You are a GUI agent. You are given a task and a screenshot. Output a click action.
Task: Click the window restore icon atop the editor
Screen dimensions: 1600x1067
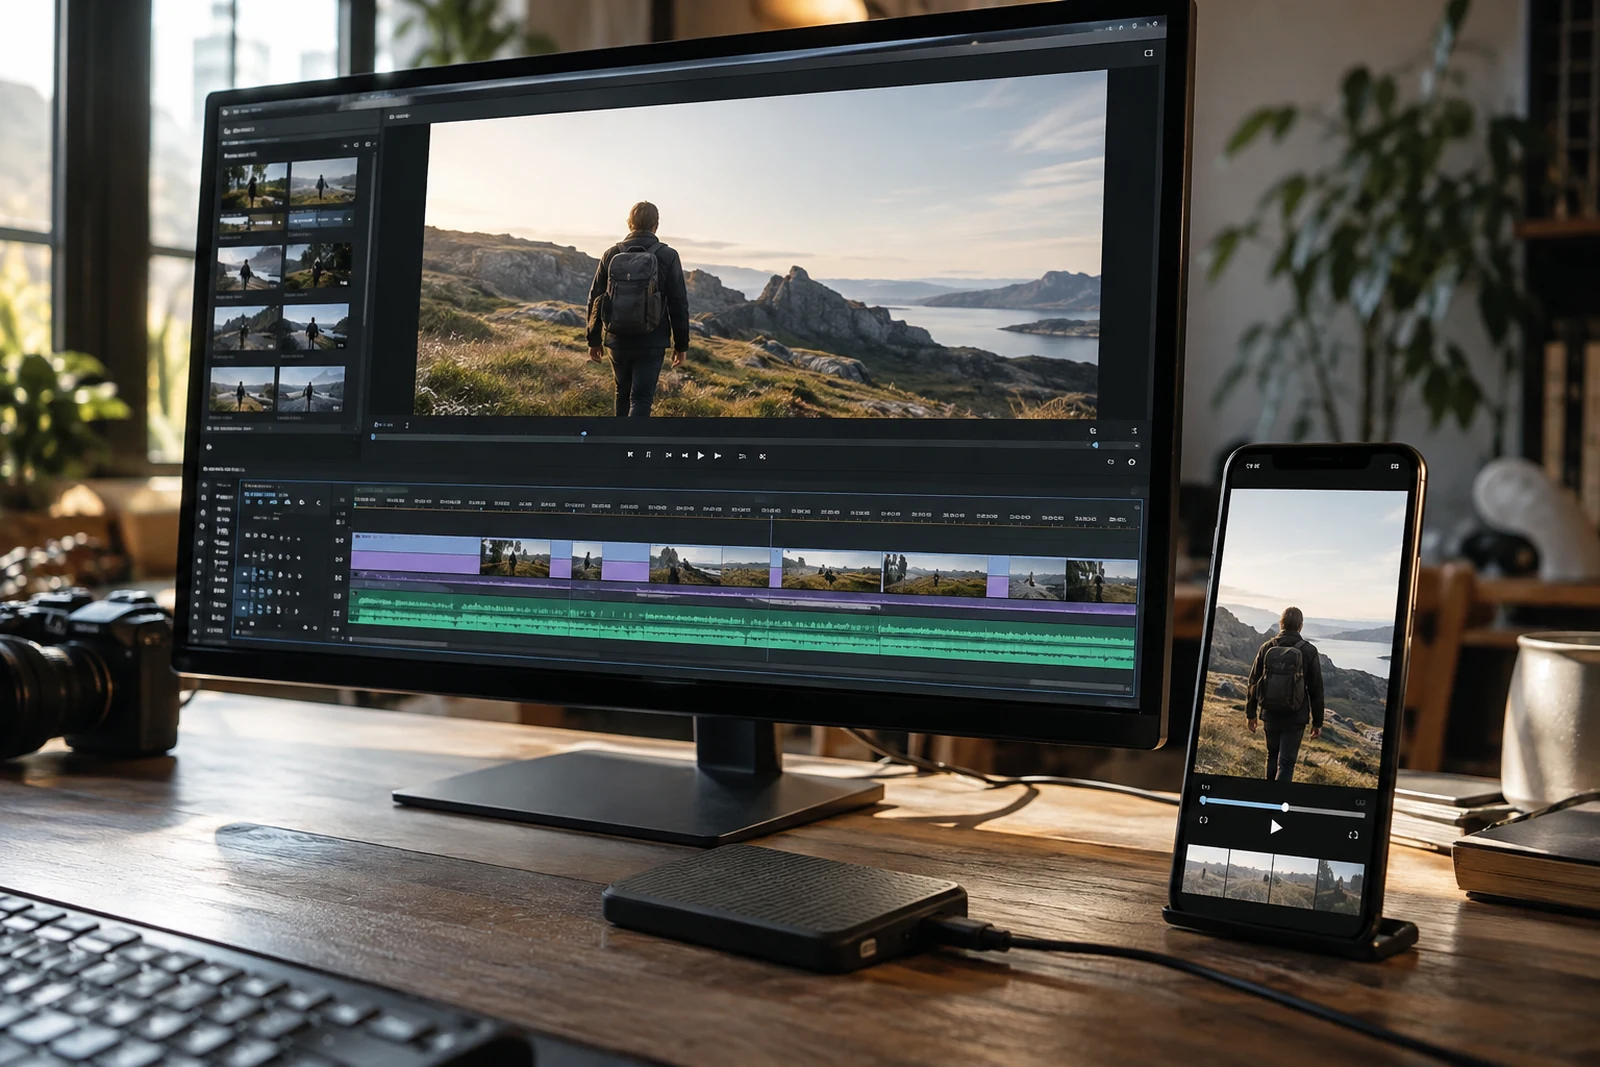[1148, 53]
